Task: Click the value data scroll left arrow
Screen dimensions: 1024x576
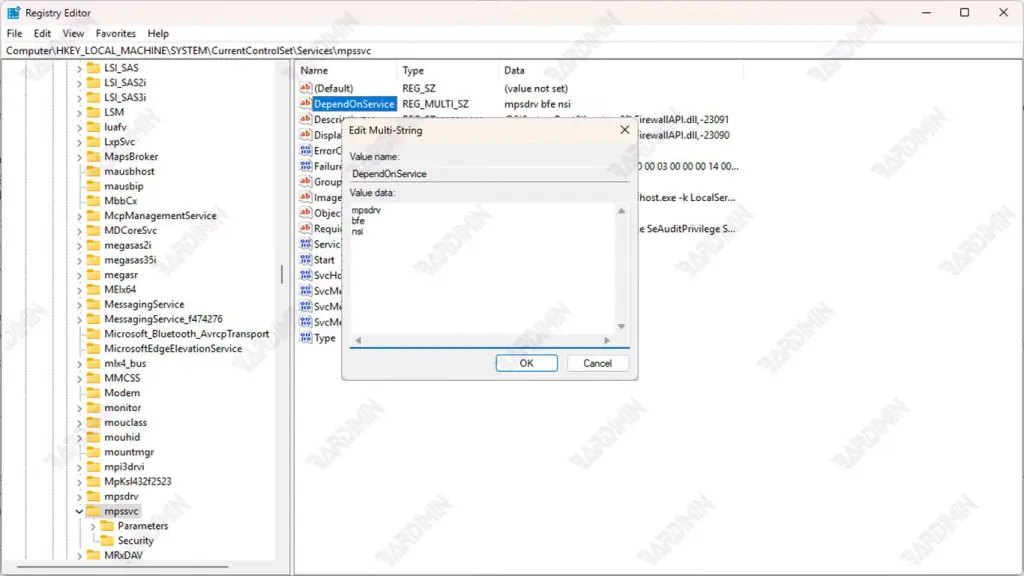Action: [x=358, y=340]
